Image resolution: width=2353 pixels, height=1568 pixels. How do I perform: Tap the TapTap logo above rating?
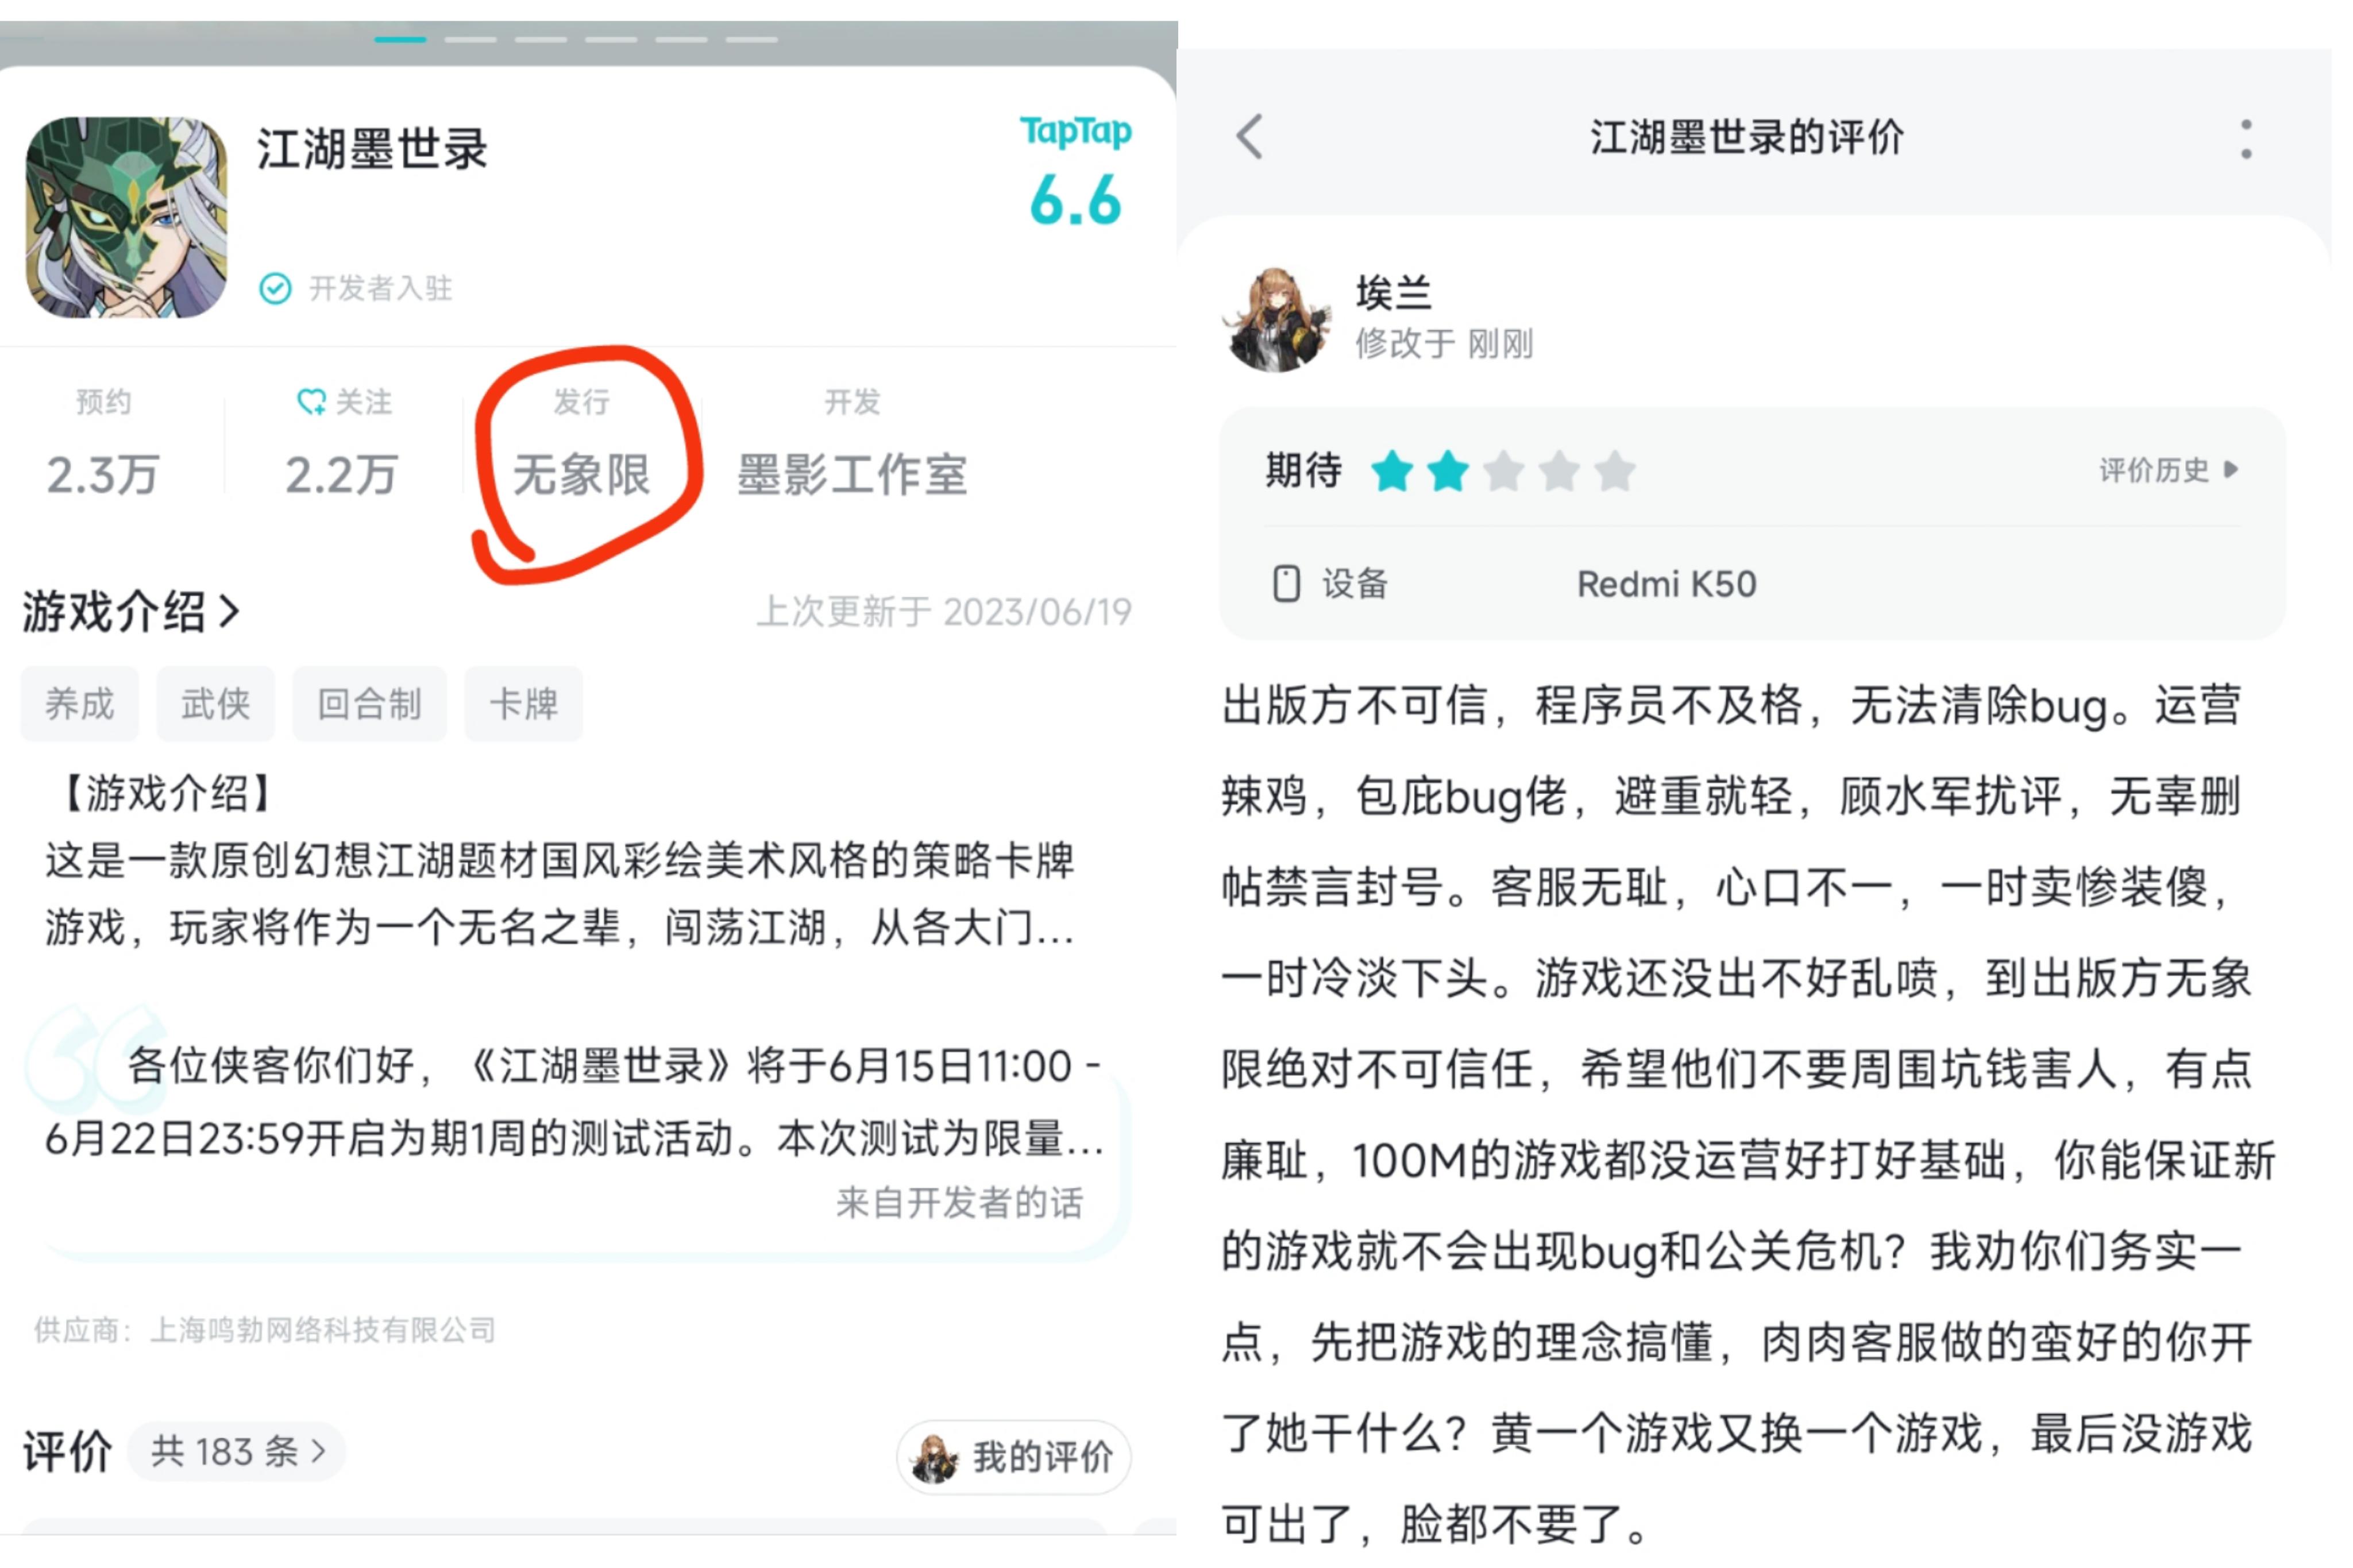1075,131
